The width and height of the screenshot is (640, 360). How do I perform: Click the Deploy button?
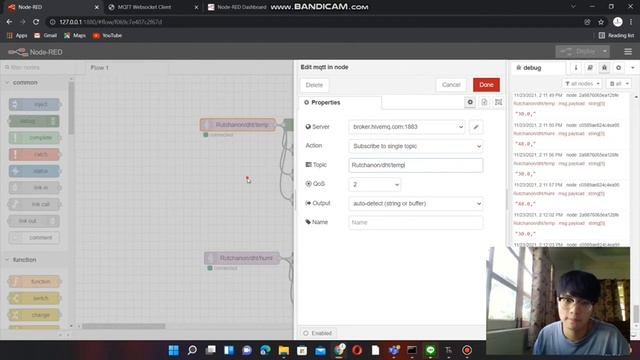coord(578,52)
